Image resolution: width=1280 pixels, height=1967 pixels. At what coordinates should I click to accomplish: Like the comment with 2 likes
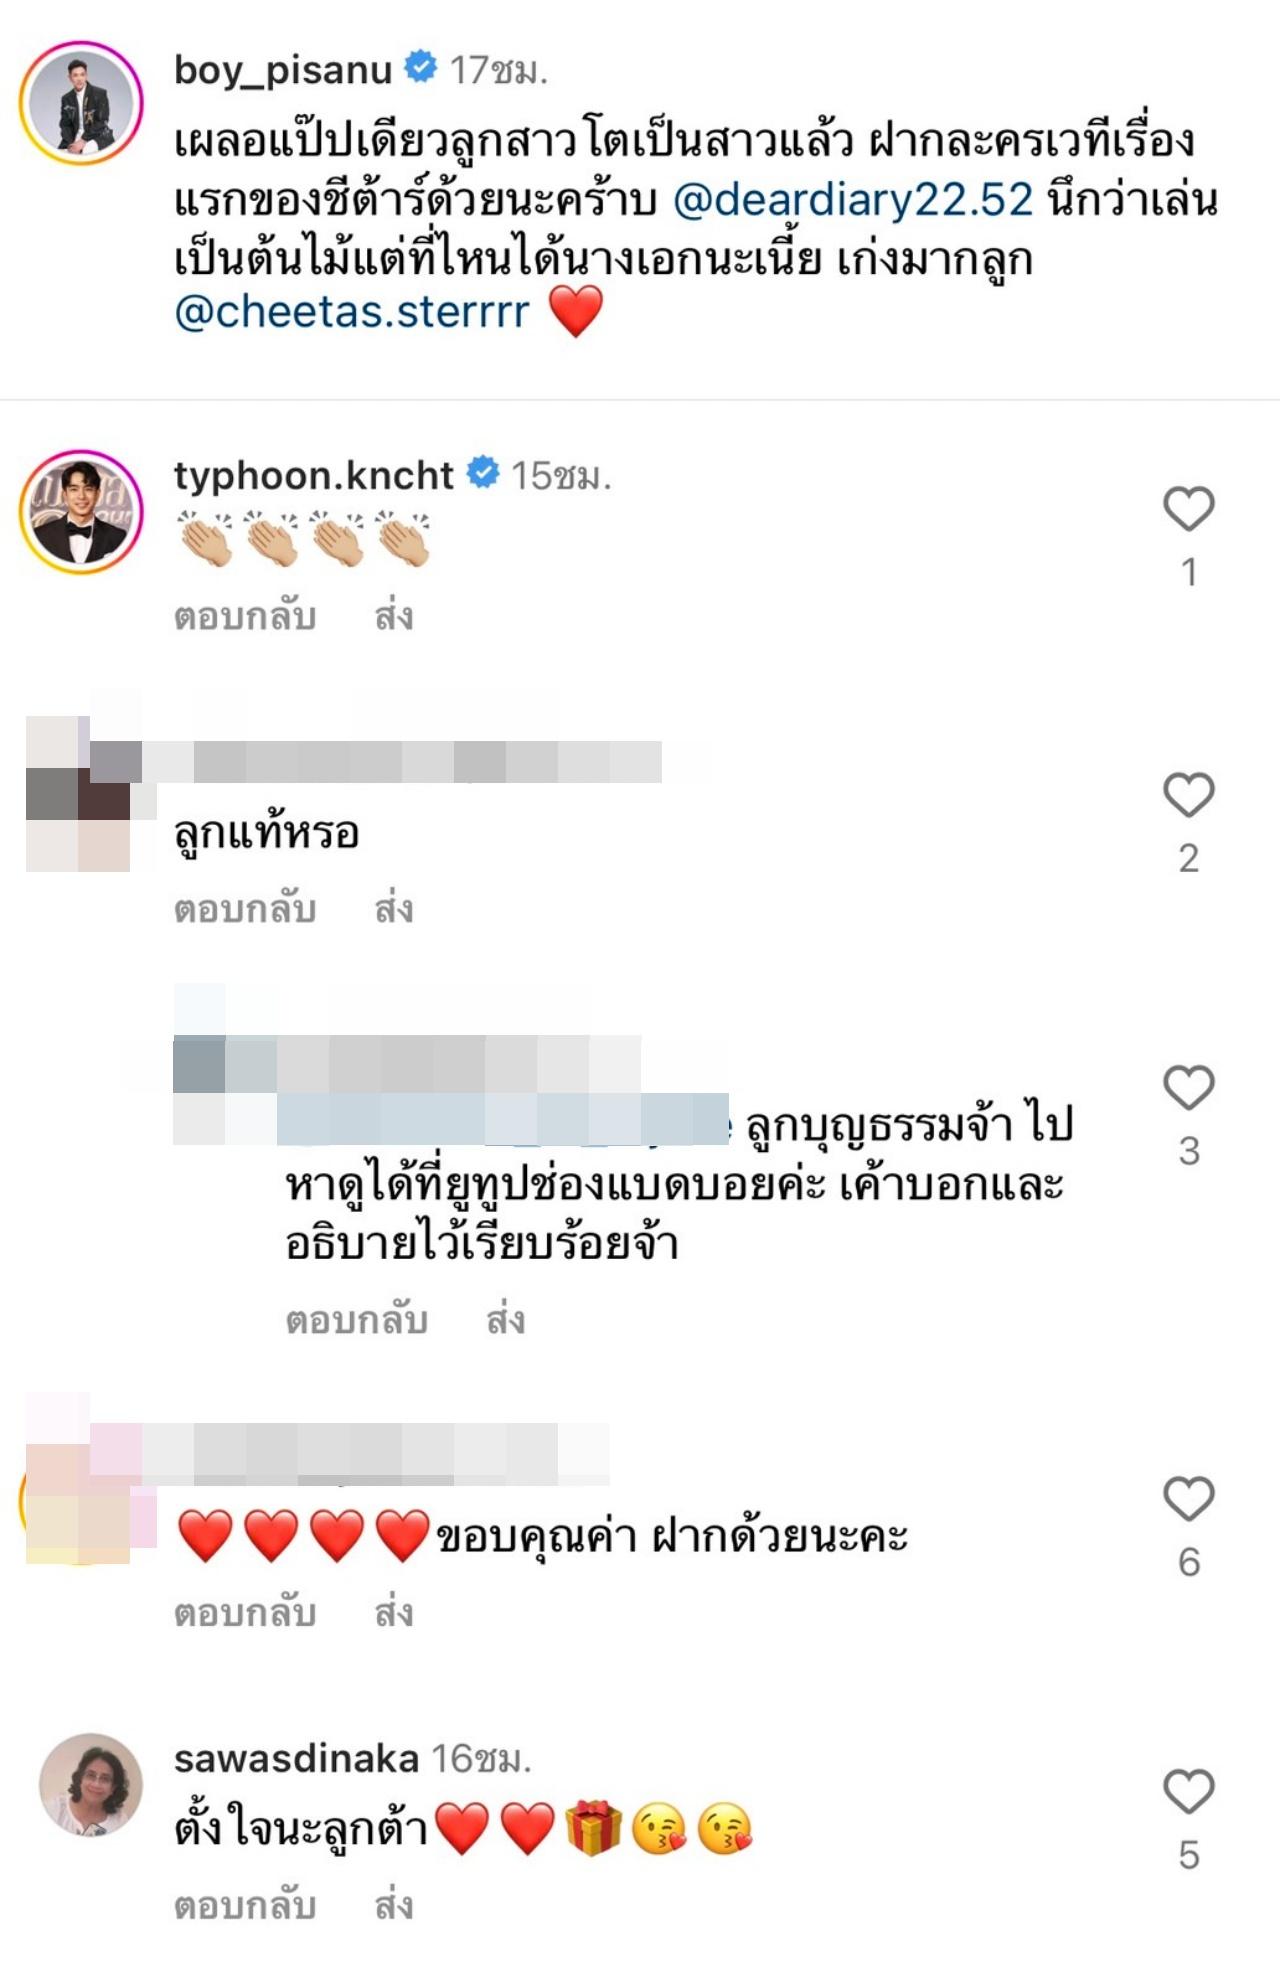click(x=1188, y=795)
